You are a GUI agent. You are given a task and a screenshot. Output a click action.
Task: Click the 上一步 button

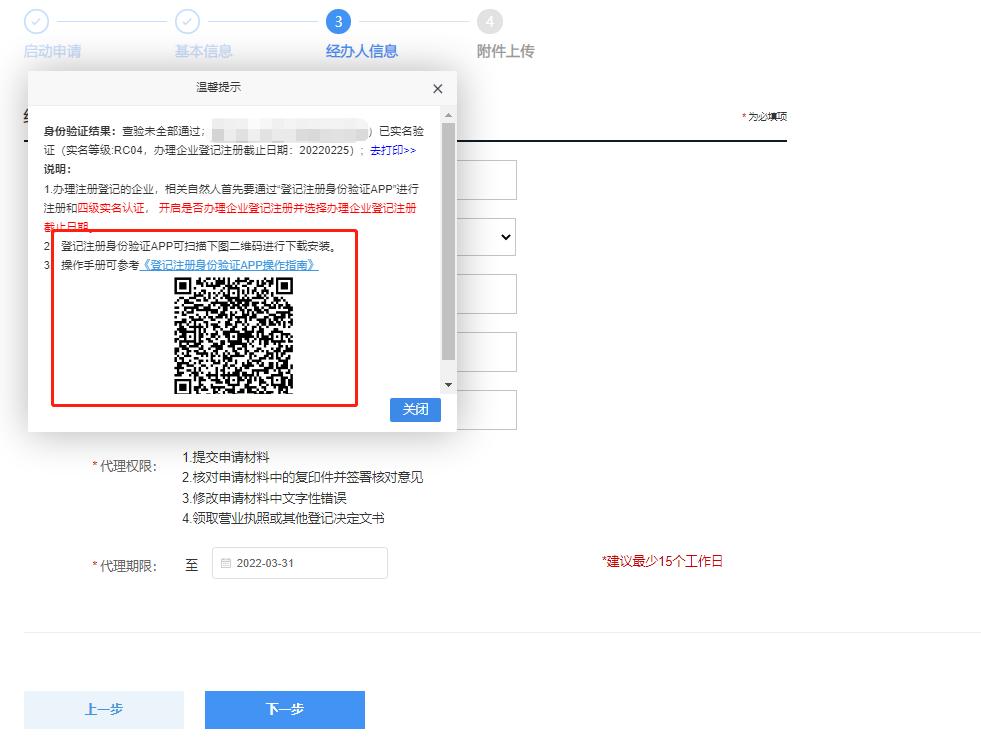point(103,709)
